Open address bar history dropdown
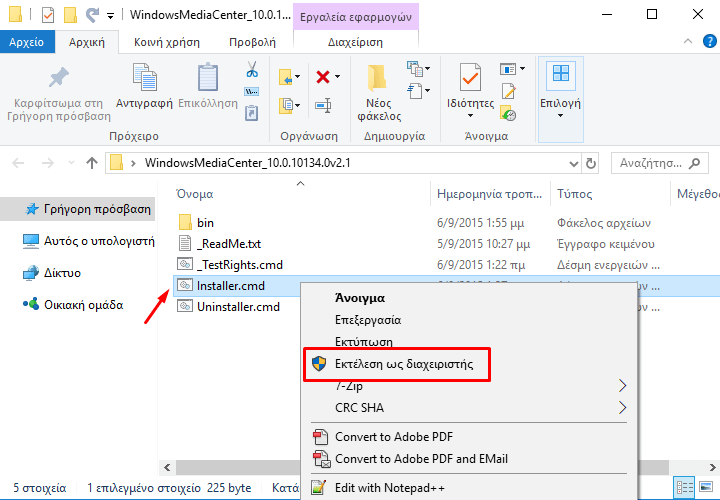The width and height of the screenshot is (720, 500). 574,164
